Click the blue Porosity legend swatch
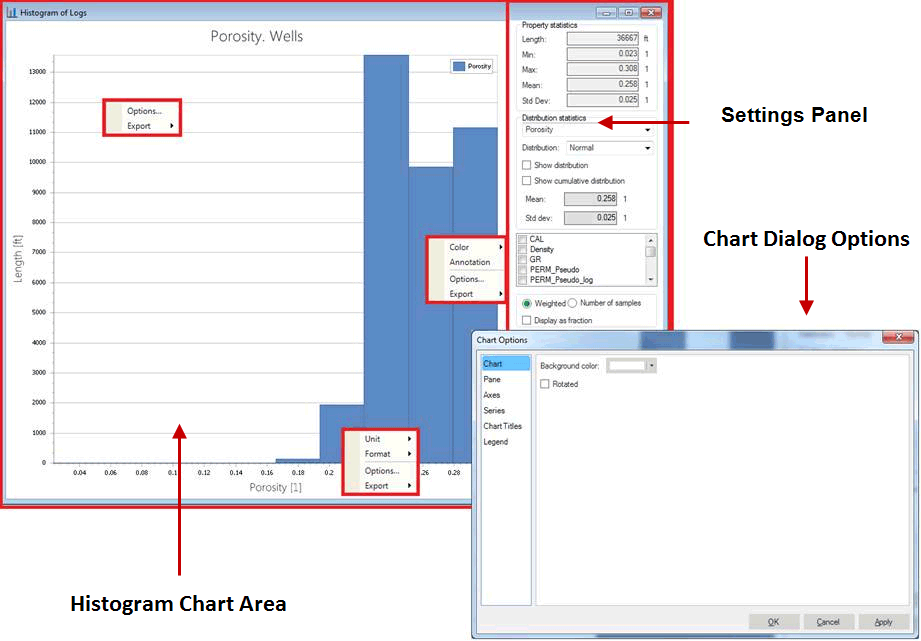921x641 pixels. point(459,67)
